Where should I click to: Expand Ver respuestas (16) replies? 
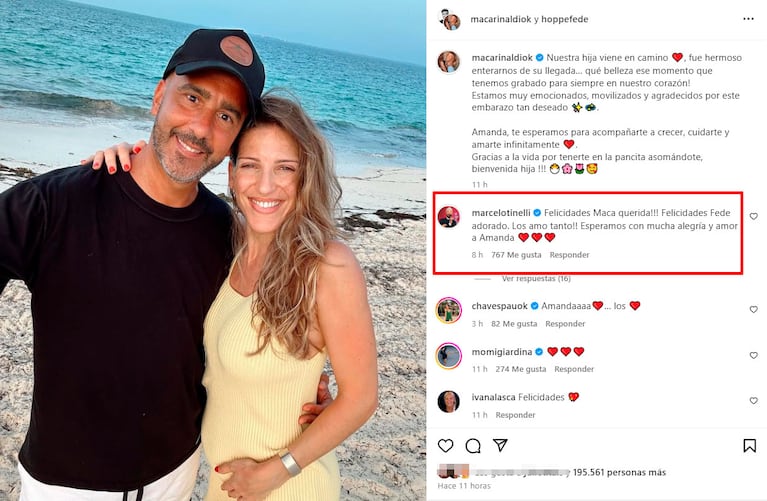point(536,279)
